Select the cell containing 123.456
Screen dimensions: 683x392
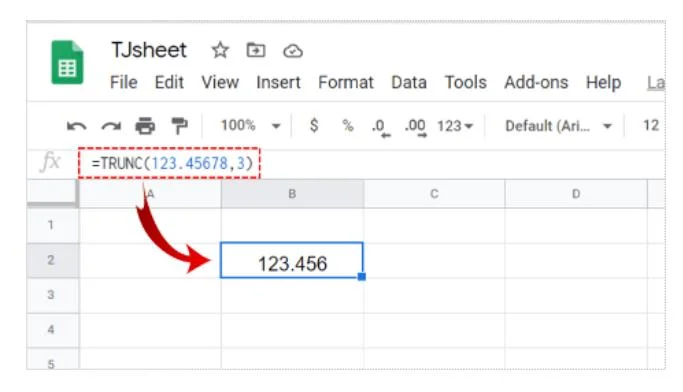point(292,260)
